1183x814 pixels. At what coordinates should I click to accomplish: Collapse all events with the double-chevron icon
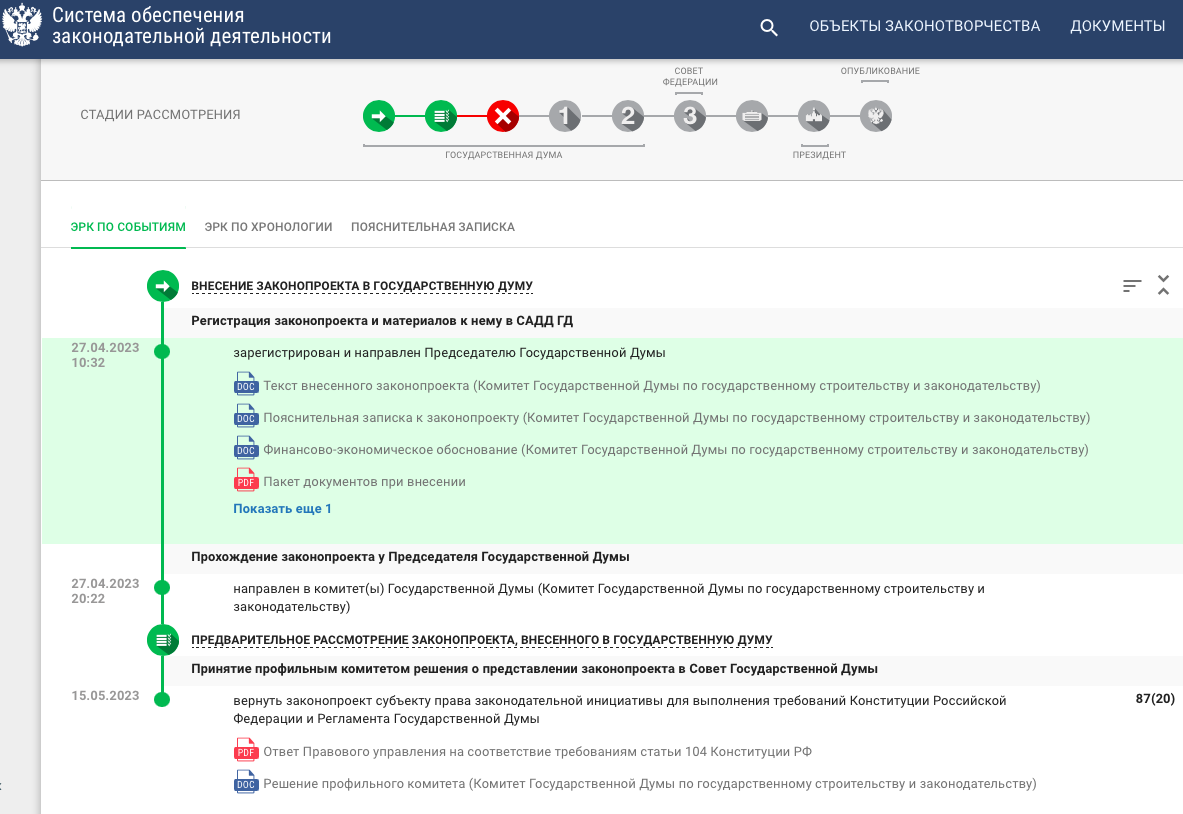point(1163,285)
